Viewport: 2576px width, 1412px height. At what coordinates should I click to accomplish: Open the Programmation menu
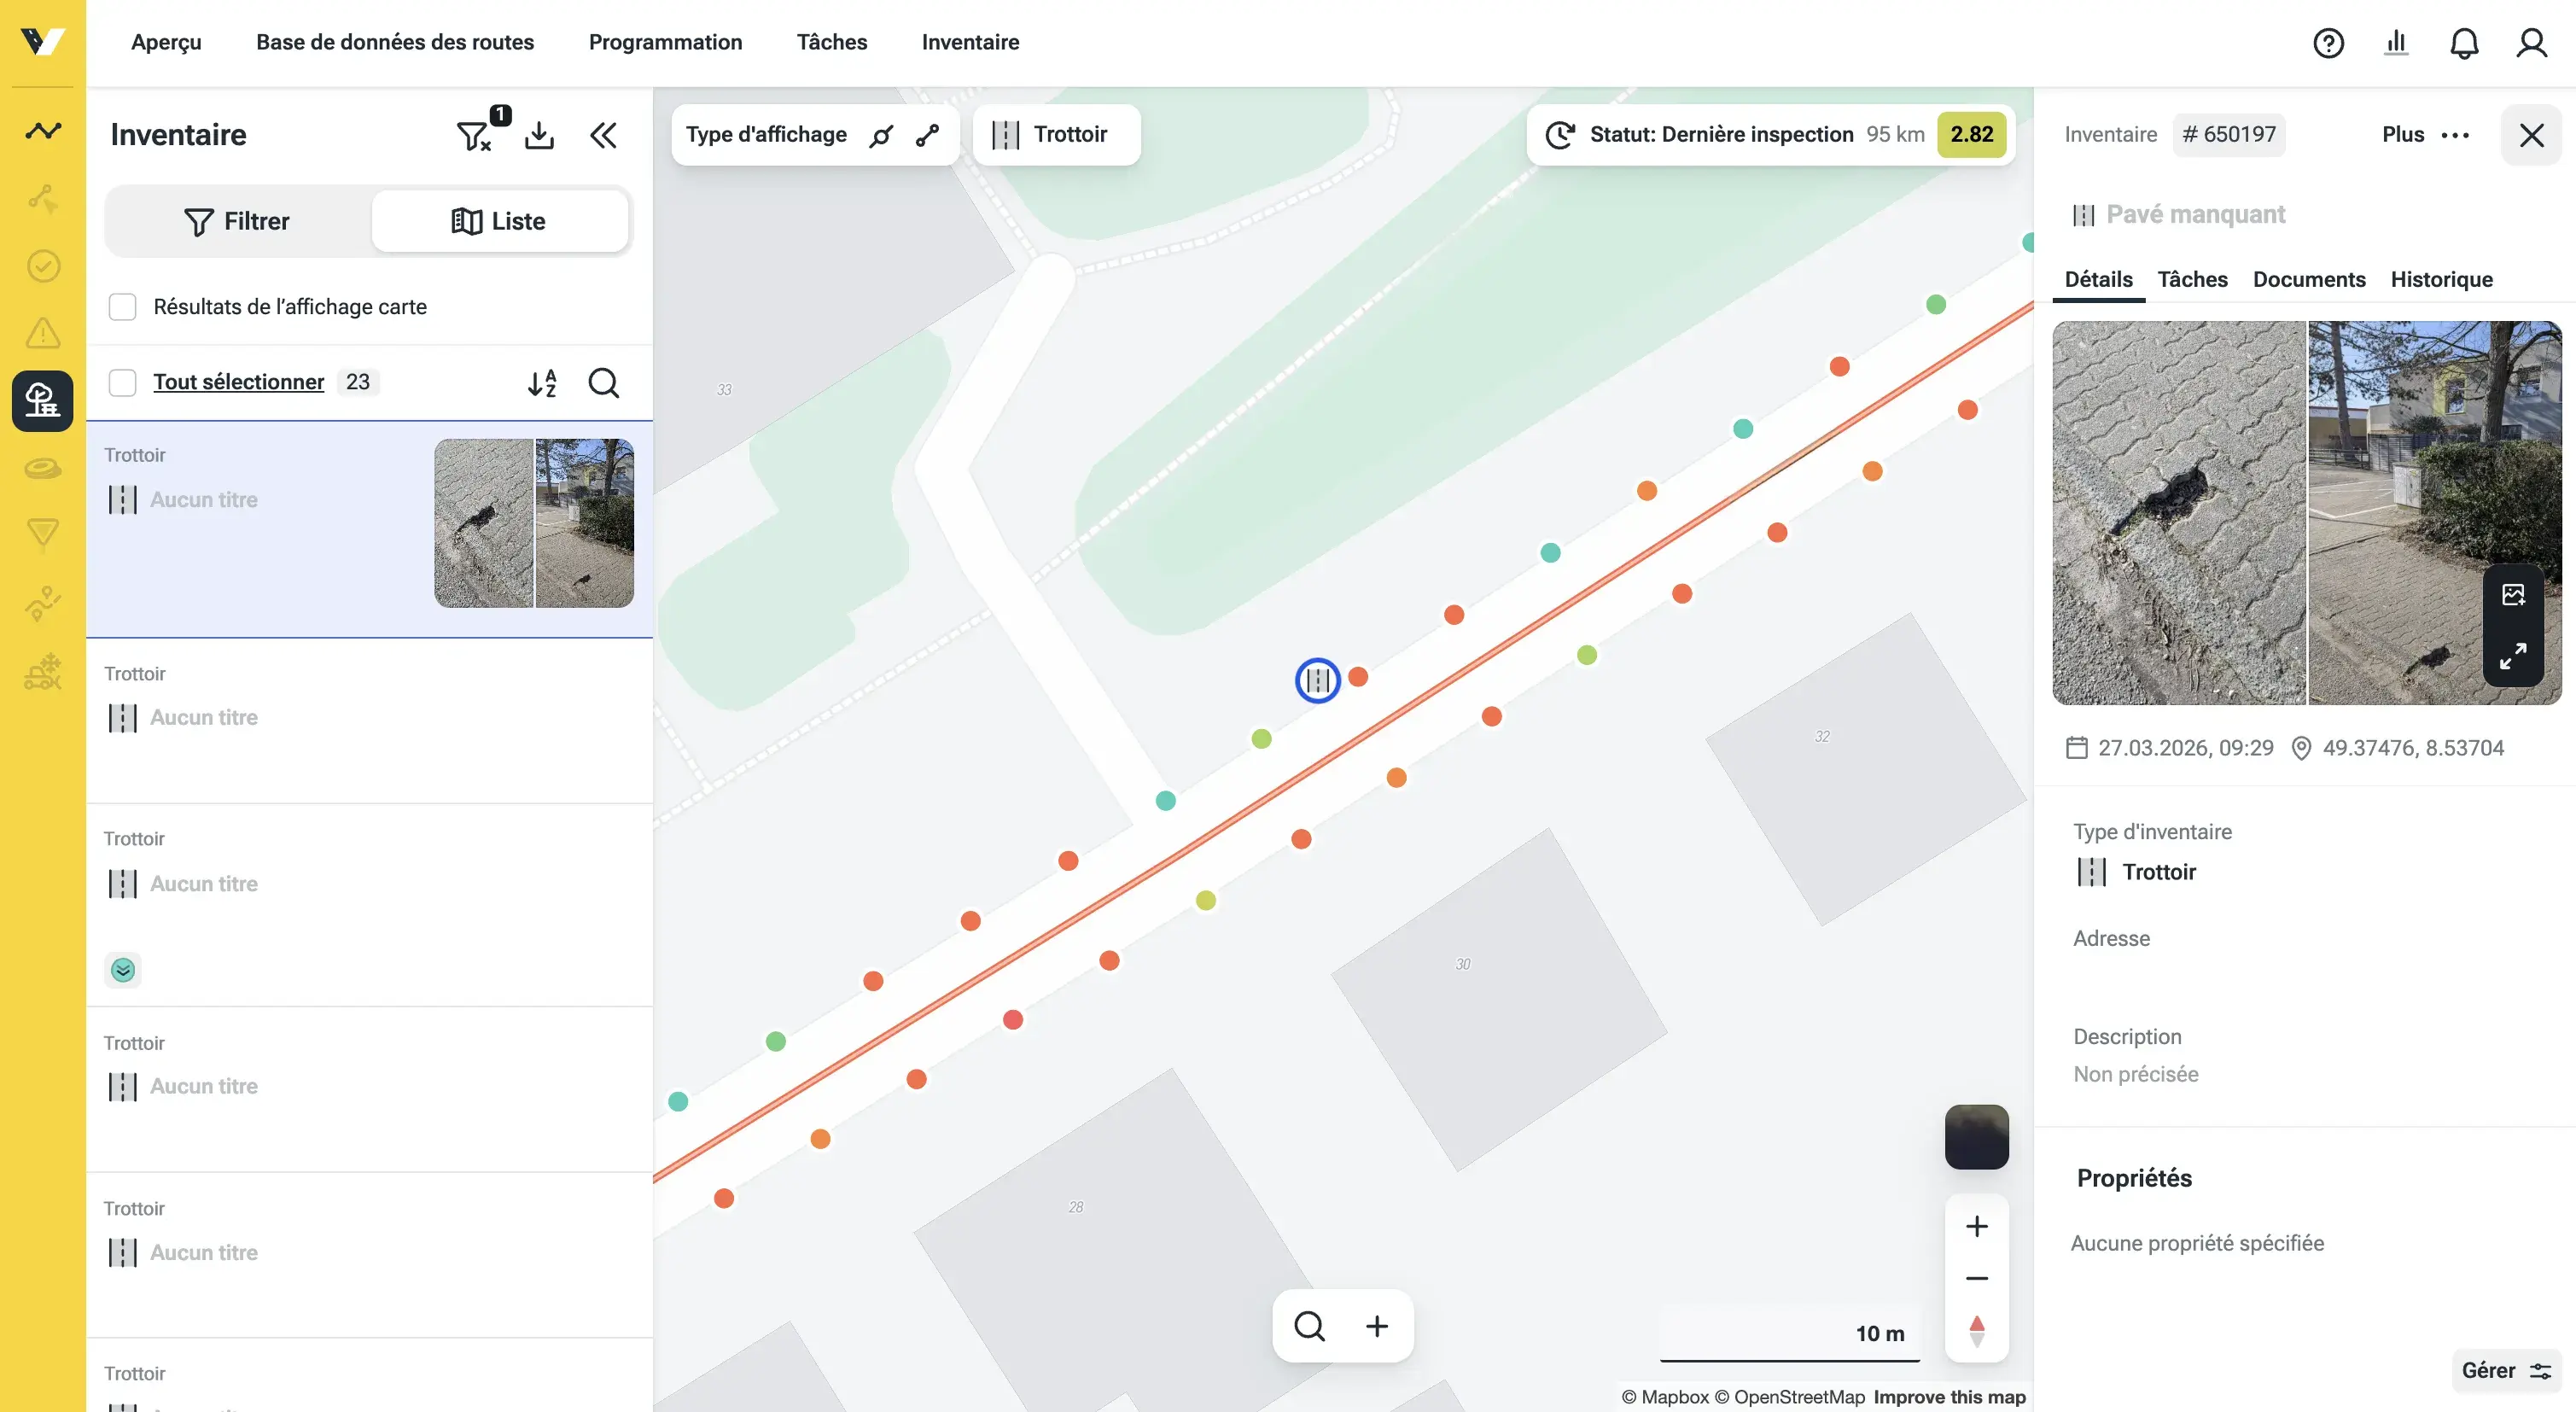665,42
